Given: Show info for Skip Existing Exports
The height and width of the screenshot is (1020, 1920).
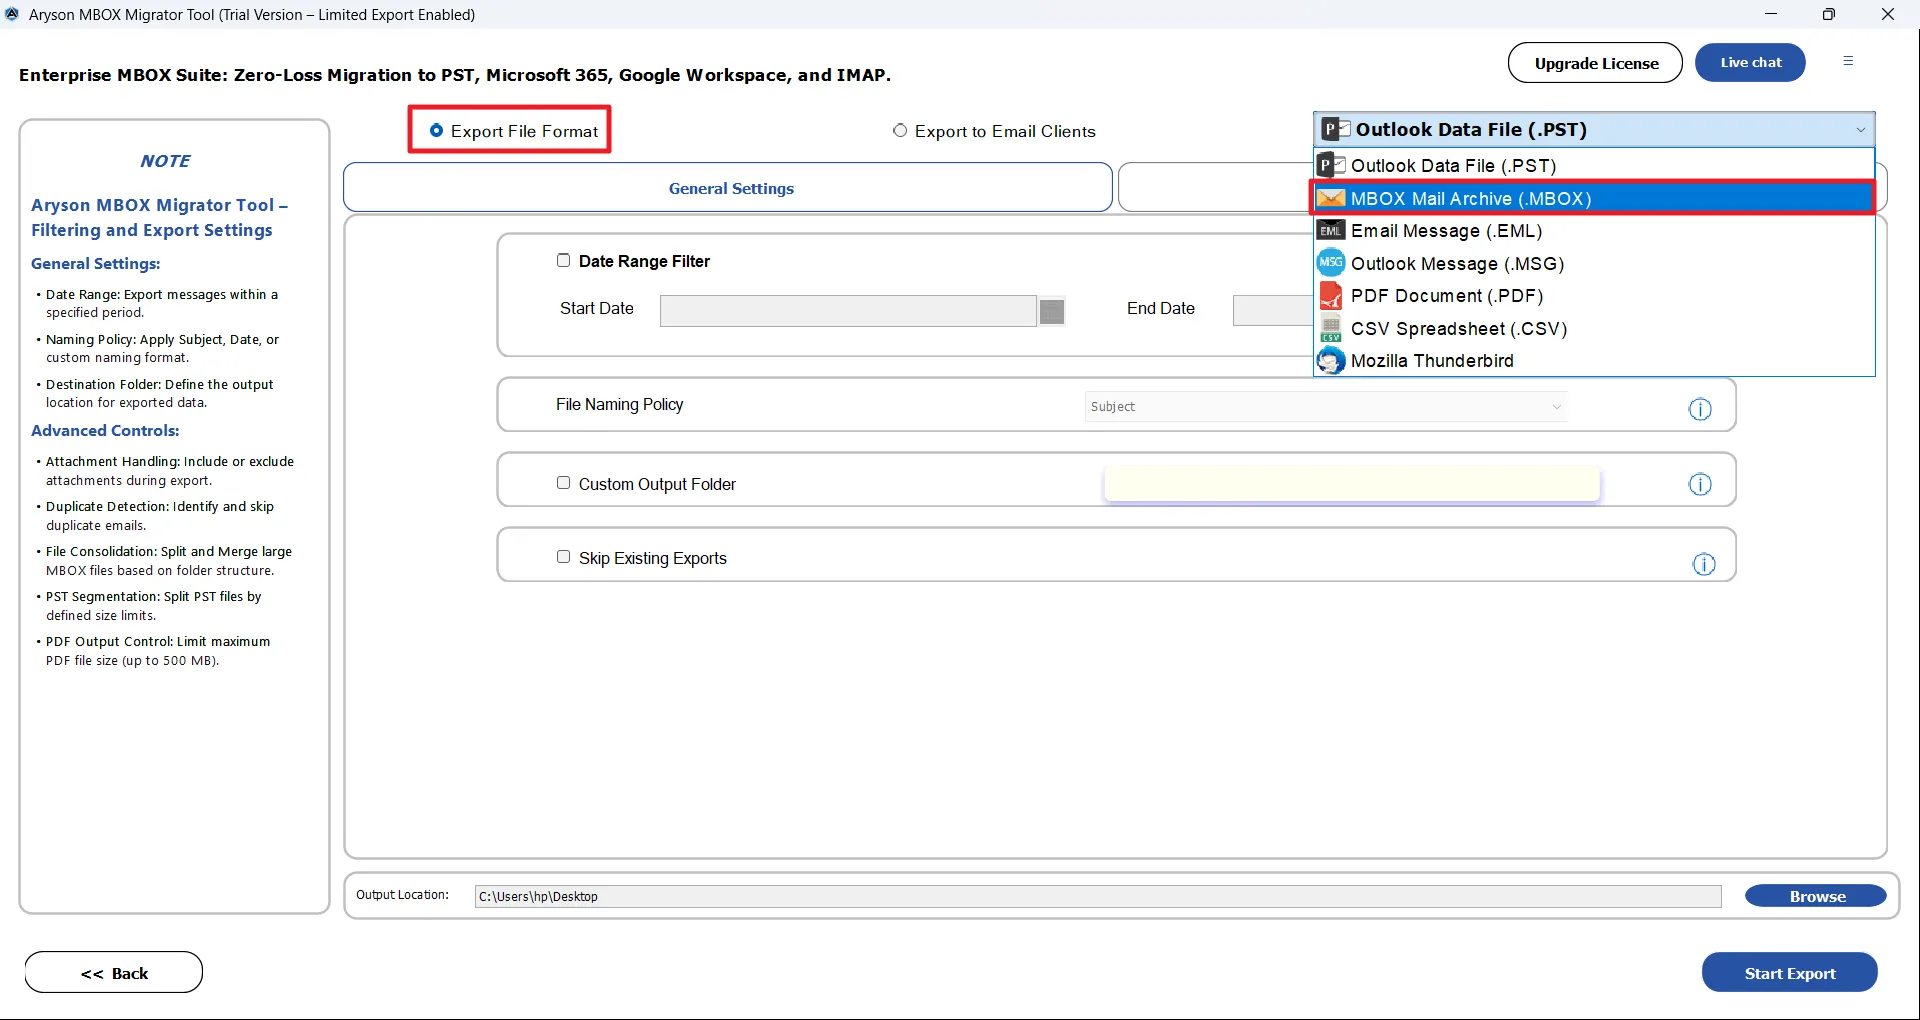Looking at the screenshot, I should [1704, 564].
